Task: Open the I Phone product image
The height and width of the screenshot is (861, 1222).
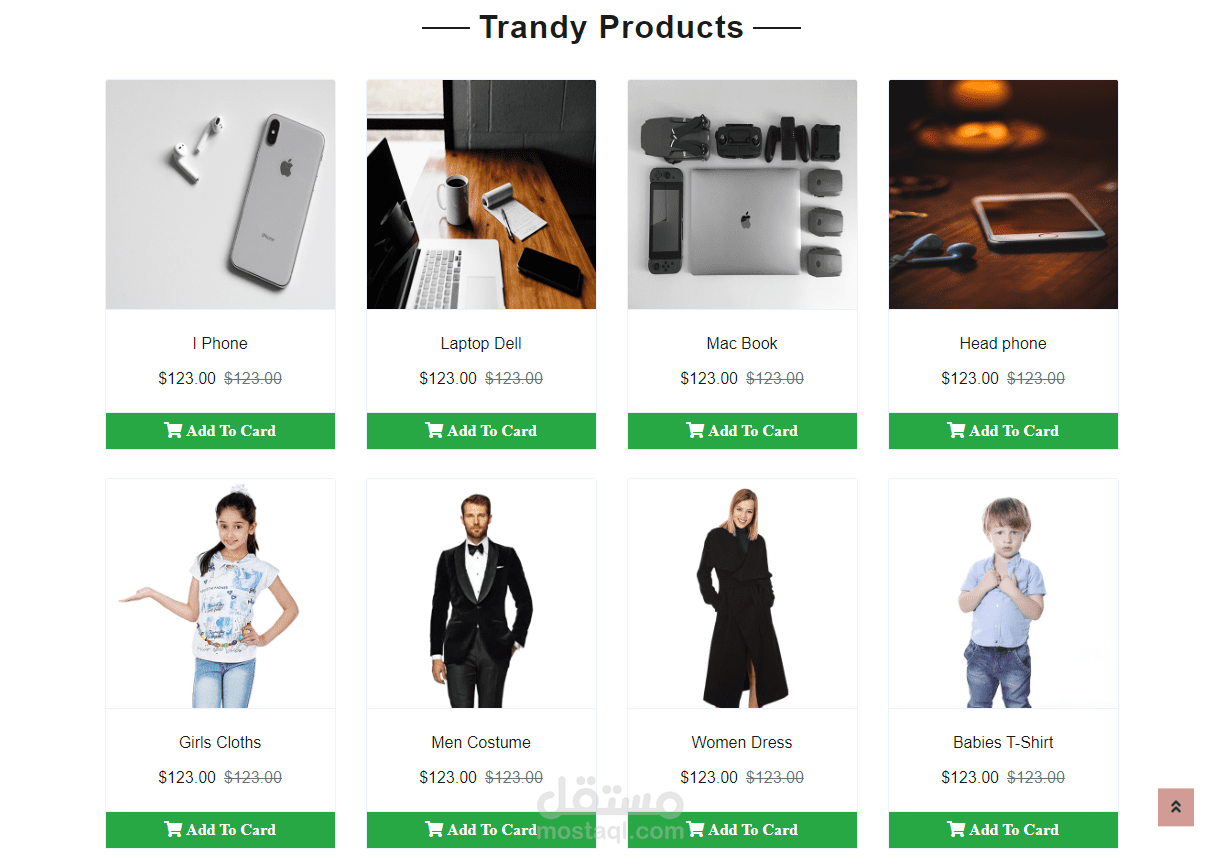Action: click(220, 195)
